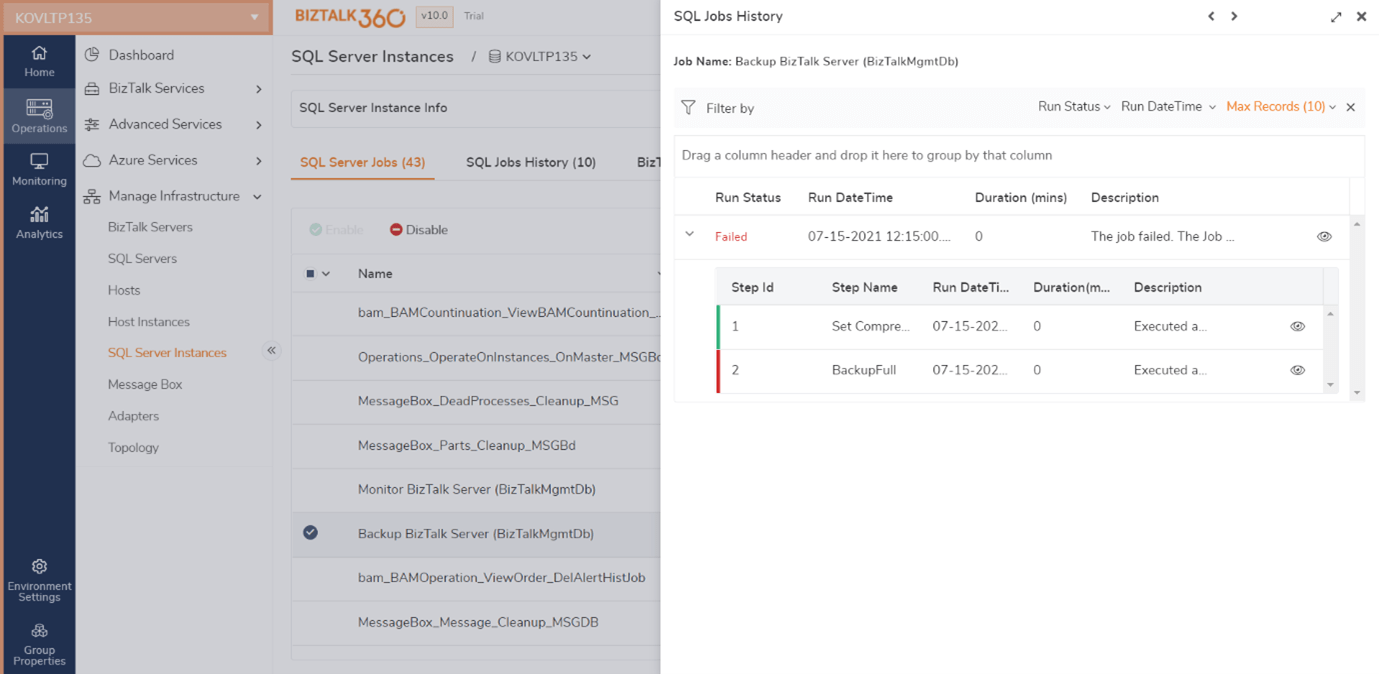This screenshot has height=674, width=1379.
Task: Open Environment Settings
Action: coord(39,578)
